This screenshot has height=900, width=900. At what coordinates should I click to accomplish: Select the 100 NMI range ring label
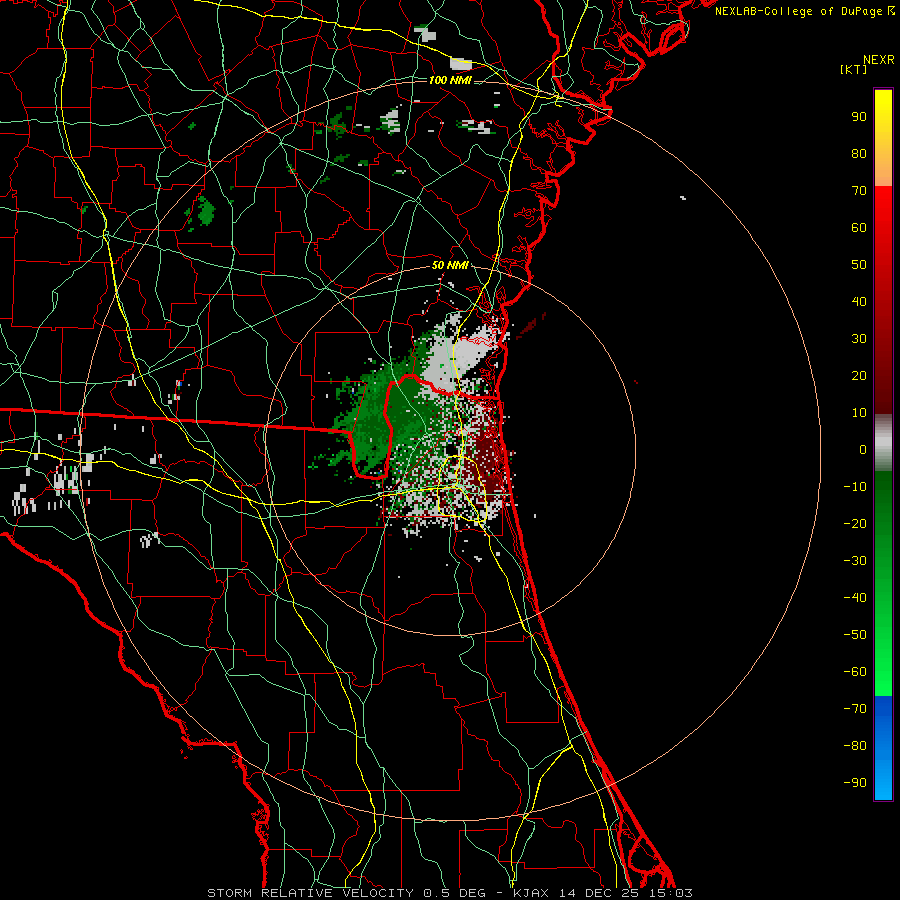coord(450,80)
